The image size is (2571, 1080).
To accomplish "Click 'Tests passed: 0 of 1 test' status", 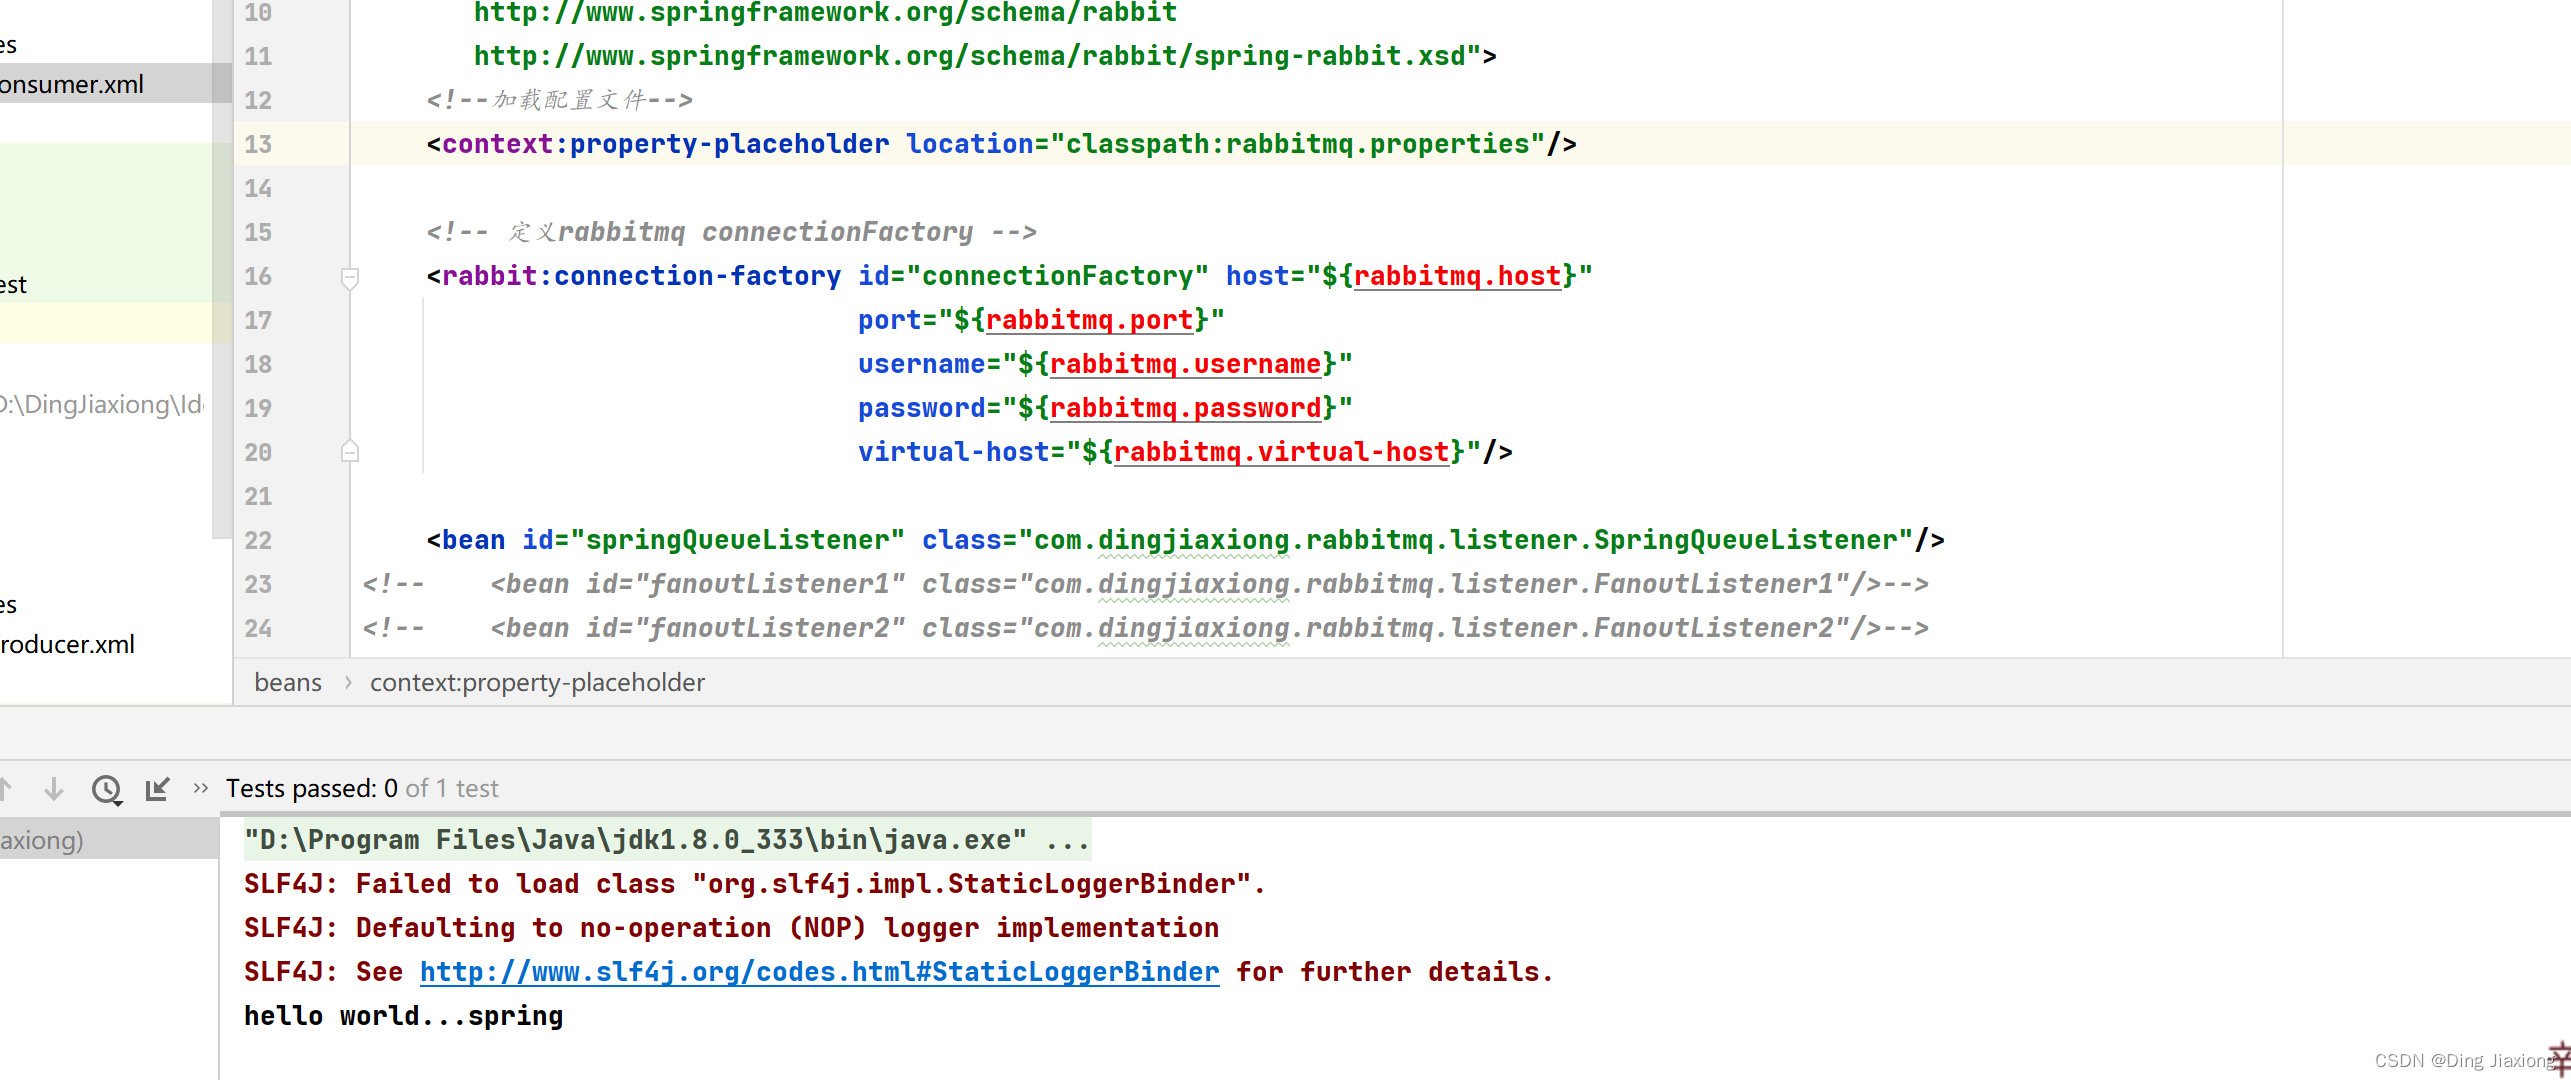I will point(362,788).
